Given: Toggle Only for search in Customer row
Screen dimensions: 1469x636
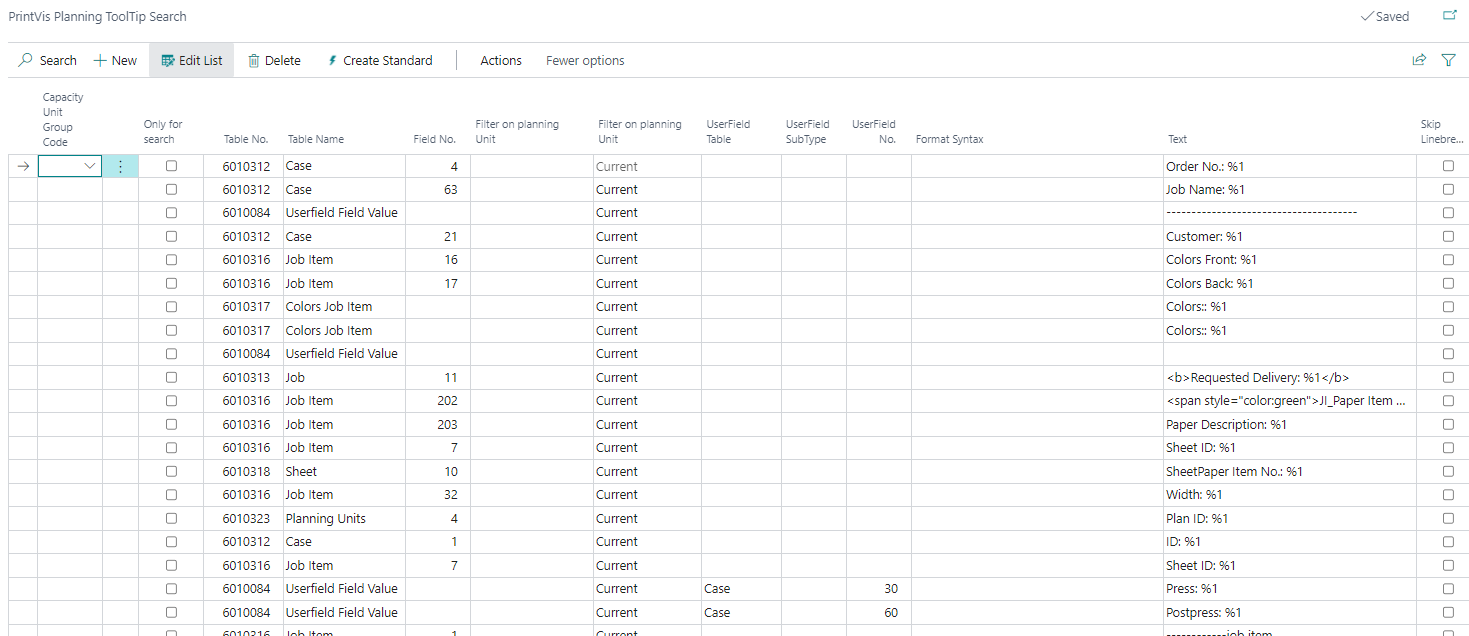Looking at the screenshot, I should tap(171, 236).
